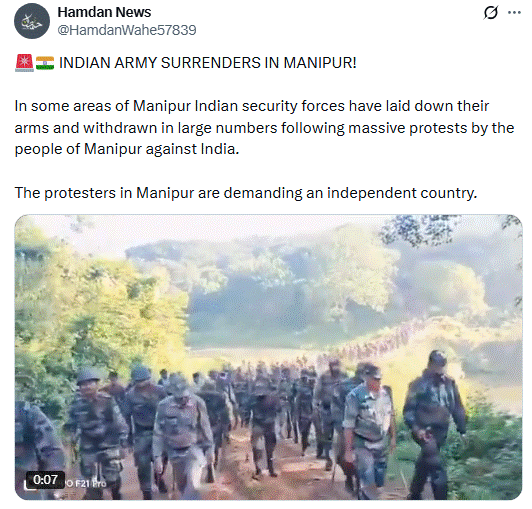Click the Hamdan News profile avatar
The height and width of the screenshot is (509, 532).
point(32,21)
